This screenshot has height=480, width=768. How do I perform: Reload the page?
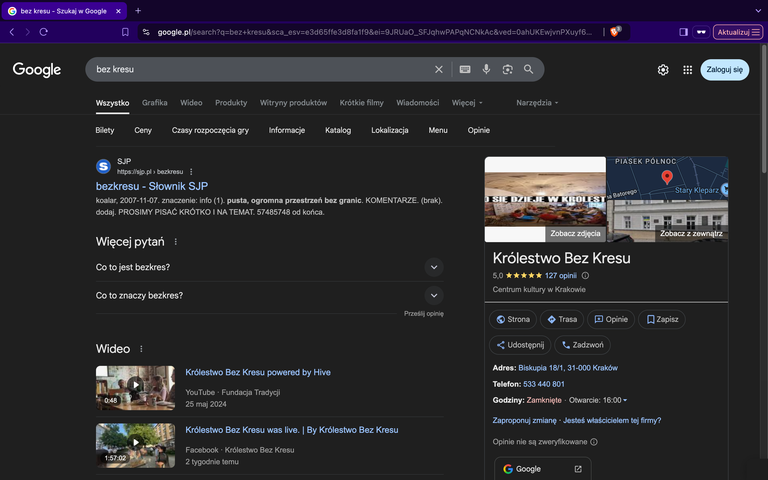coord(44,32)
